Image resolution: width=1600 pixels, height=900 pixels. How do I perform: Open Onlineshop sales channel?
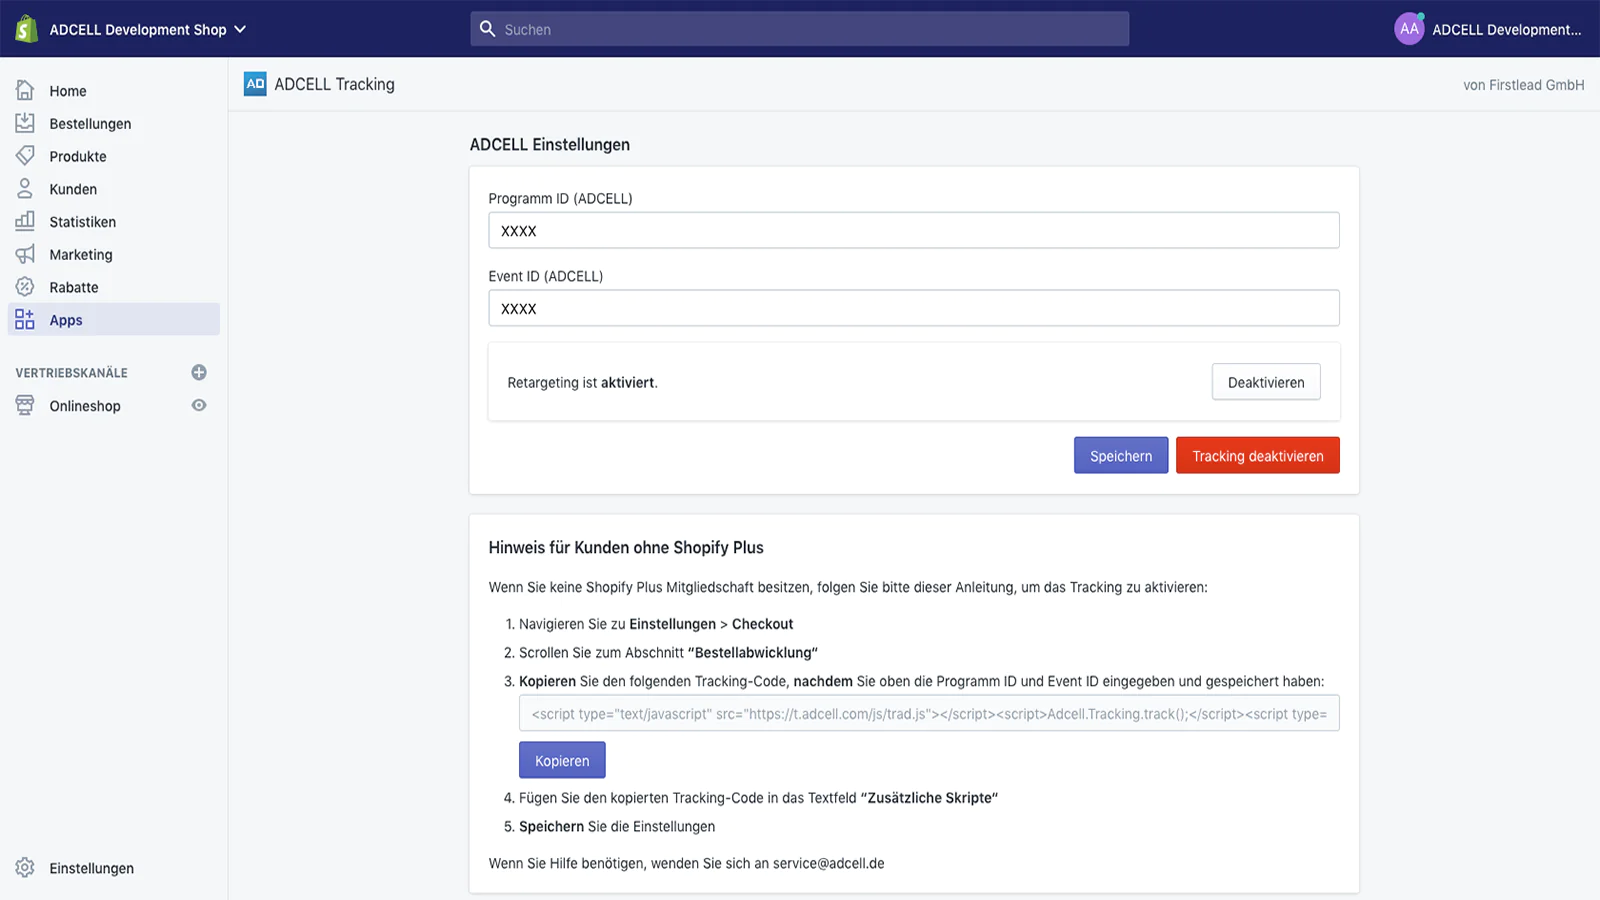click(x=85, y=406)
